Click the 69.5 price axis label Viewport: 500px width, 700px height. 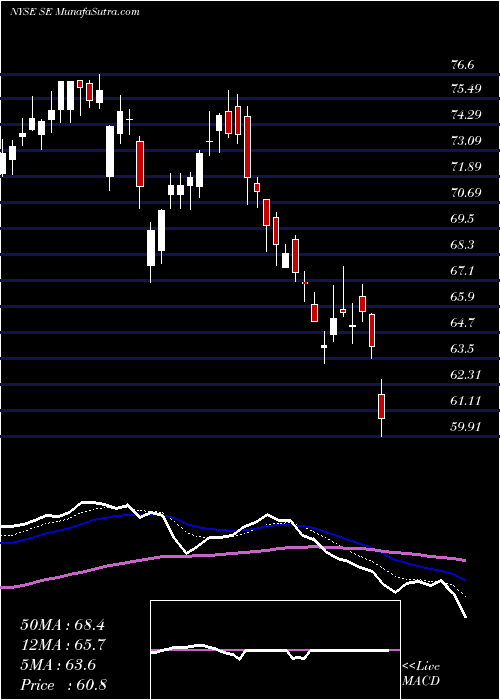coord(462,219)
